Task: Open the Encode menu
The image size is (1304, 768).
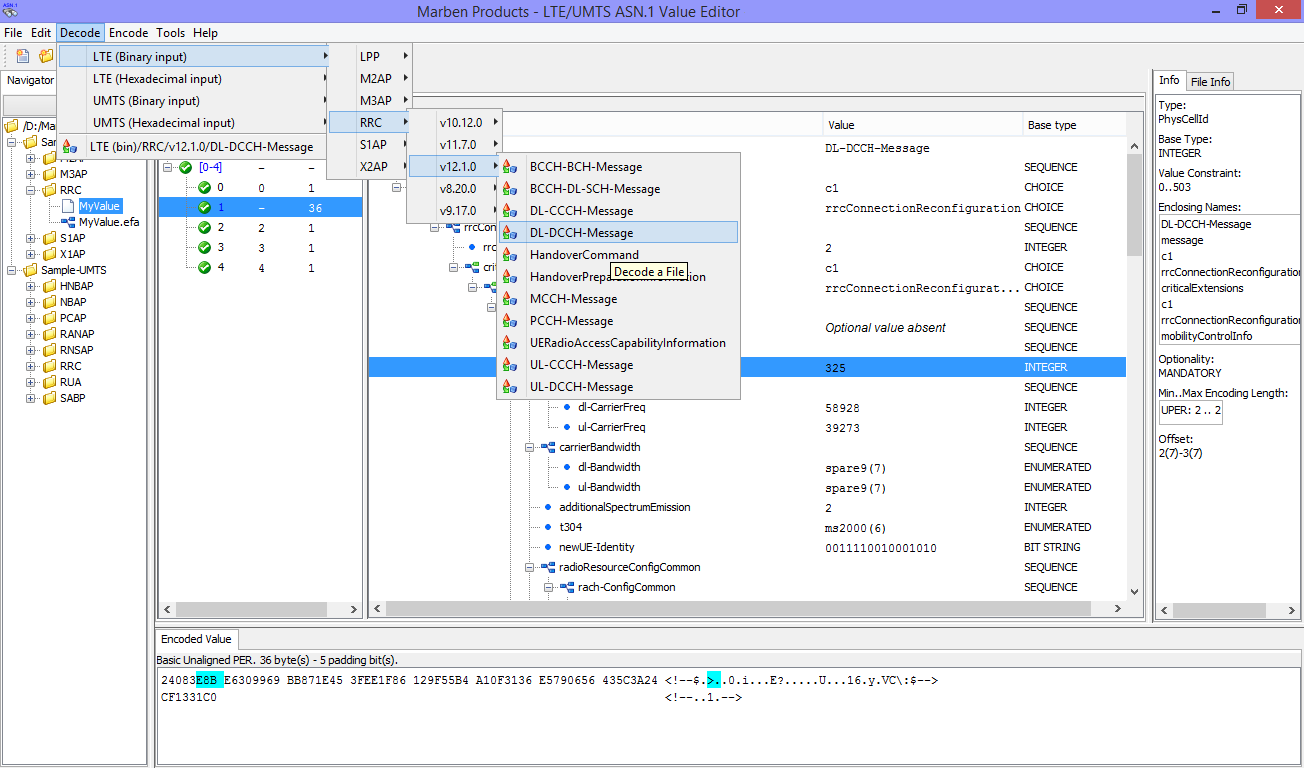Action: (x=129, y=33)
